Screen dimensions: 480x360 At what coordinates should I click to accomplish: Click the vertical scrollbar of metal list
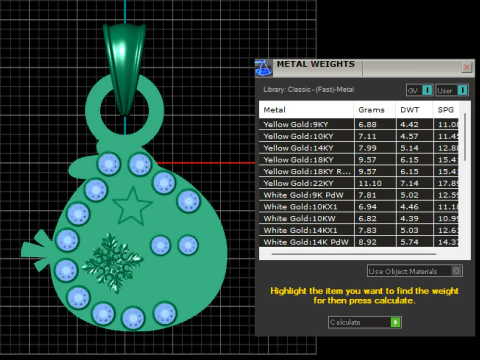coord(465,137)
